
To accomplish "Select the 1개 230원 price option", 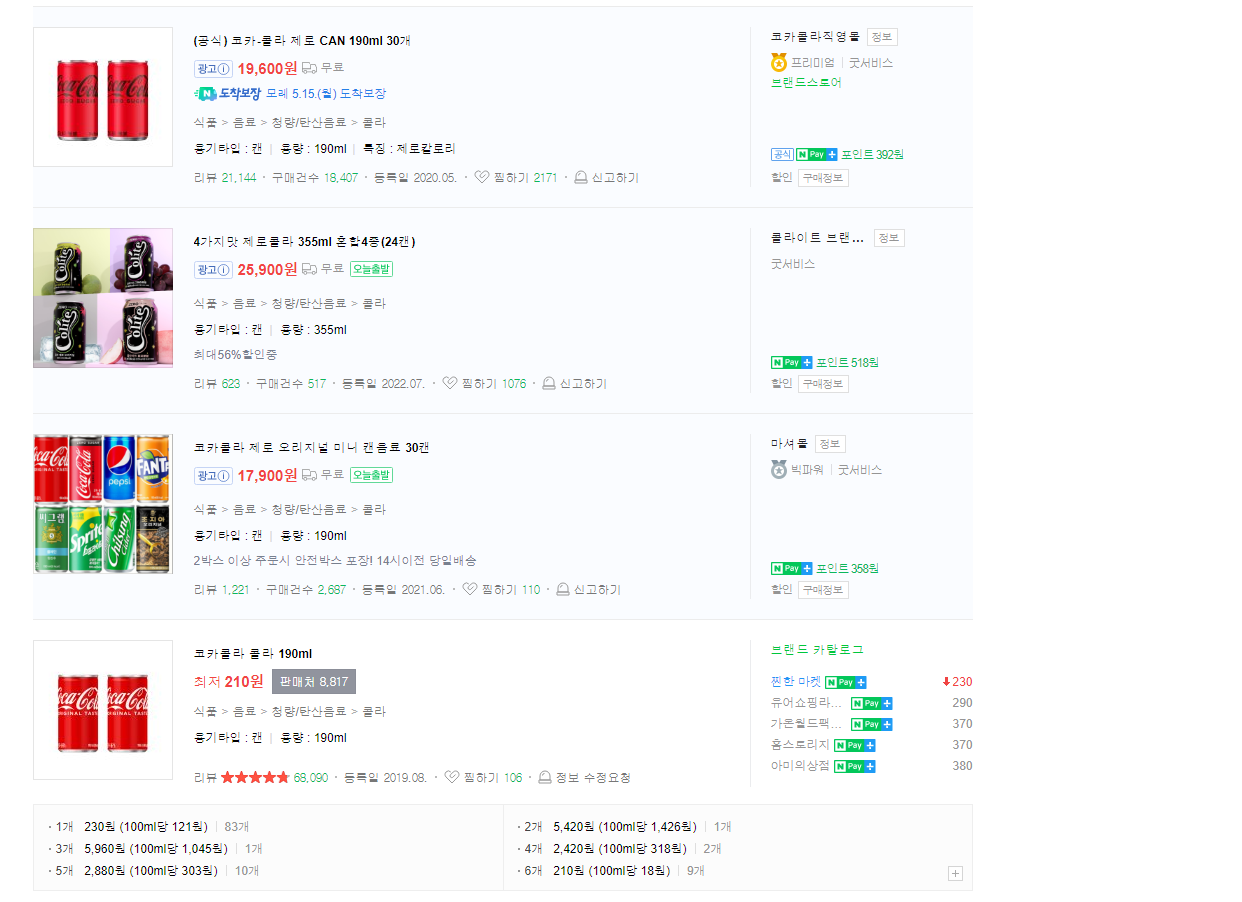I will pos(148,827).
